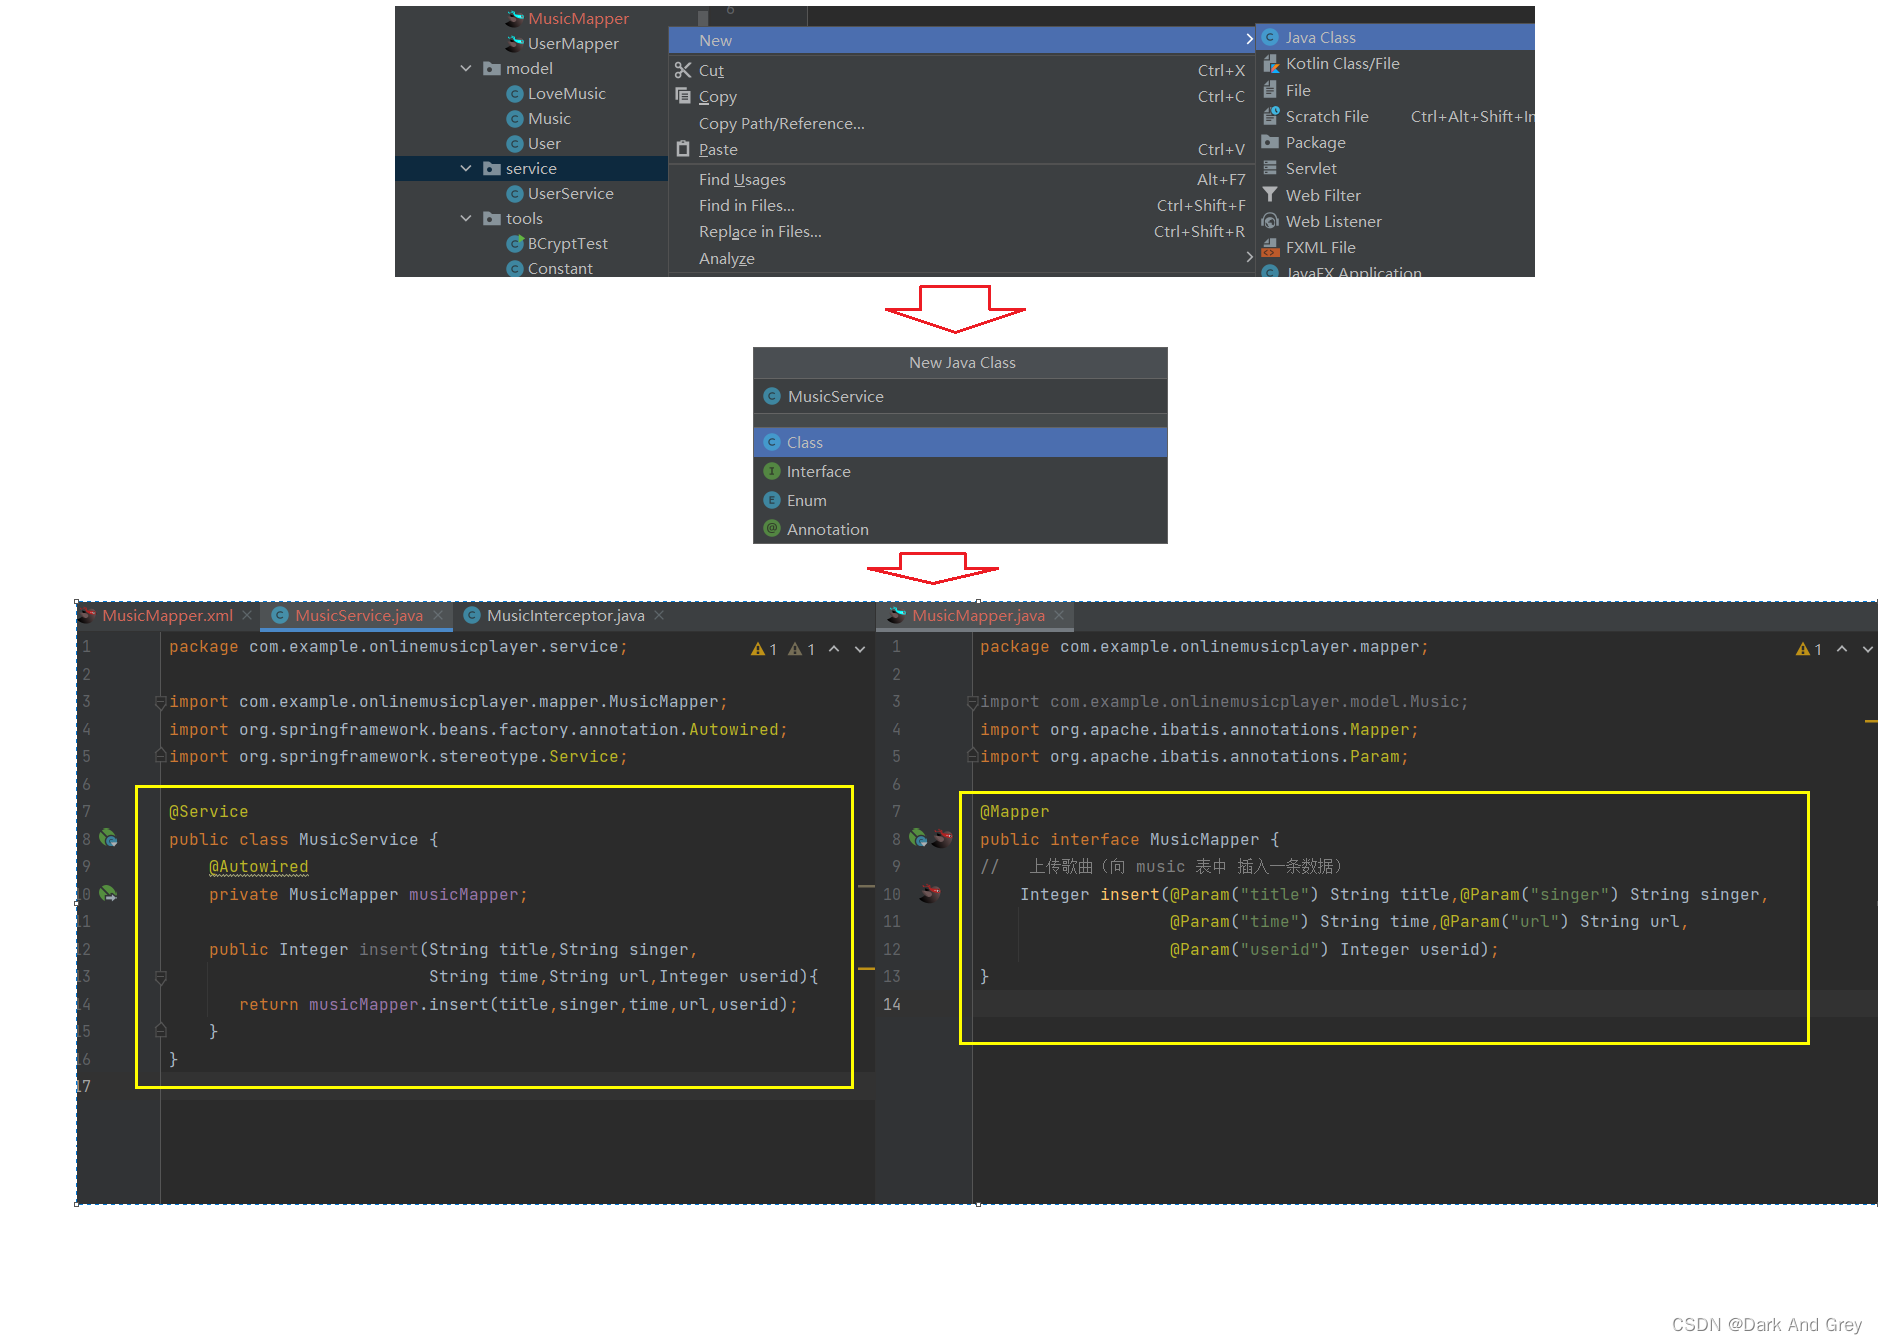The height and width of the screenshot is (1344, 1878).
Task: Close the MusicMapper.java tab
Action: pyautogui.click(x=1059, y=615)
